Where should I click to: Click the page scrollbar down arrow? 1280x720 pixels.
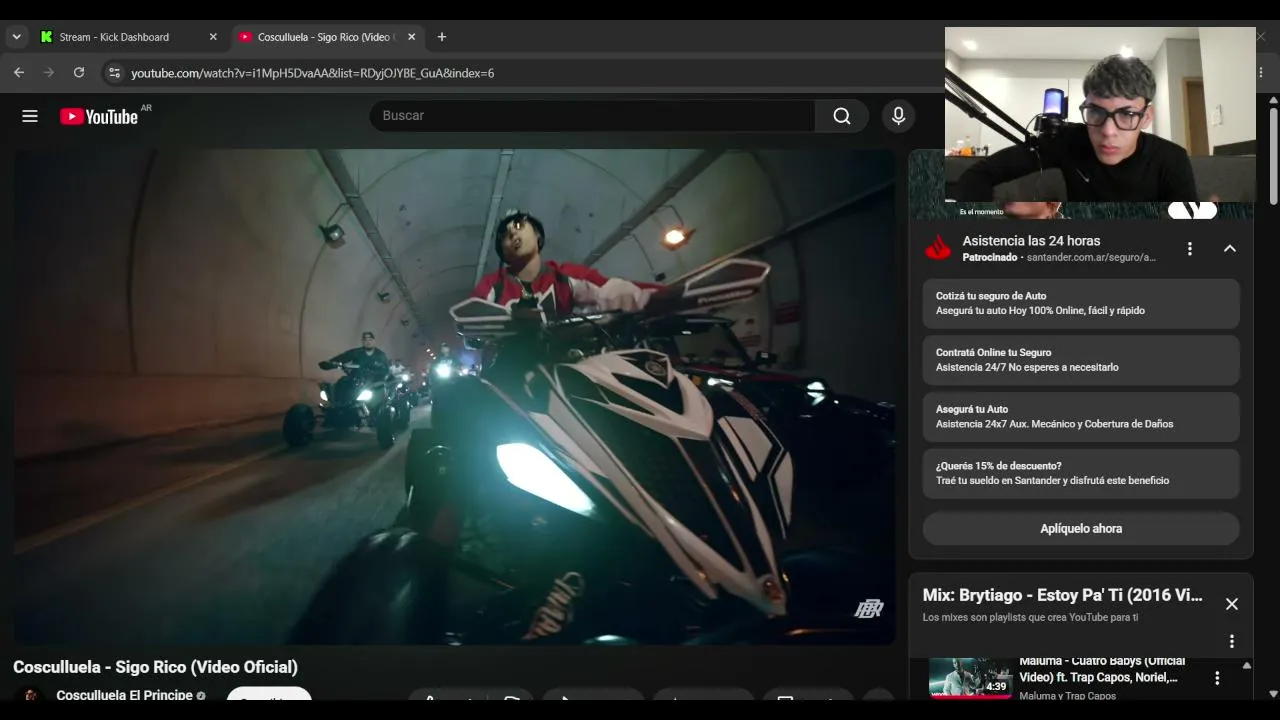(1273, 693)
